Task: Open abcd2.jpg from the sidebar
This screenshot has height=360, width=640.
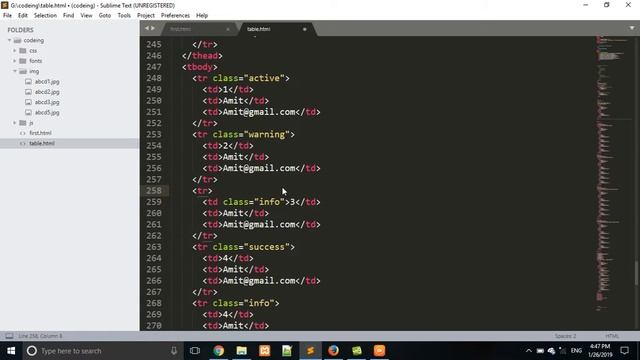Action: pos(47,92)
